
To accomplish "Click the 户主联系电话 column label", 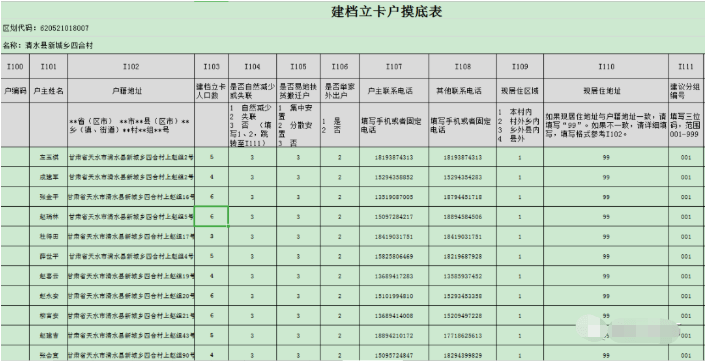I will tap(394, 91).
